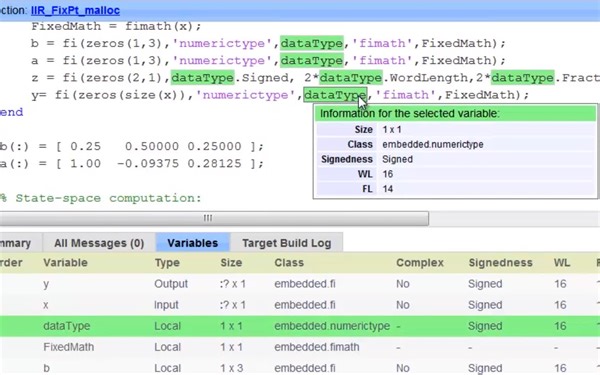
Task: Click 'Output' type cell for y
Action: tap(171, 284)
